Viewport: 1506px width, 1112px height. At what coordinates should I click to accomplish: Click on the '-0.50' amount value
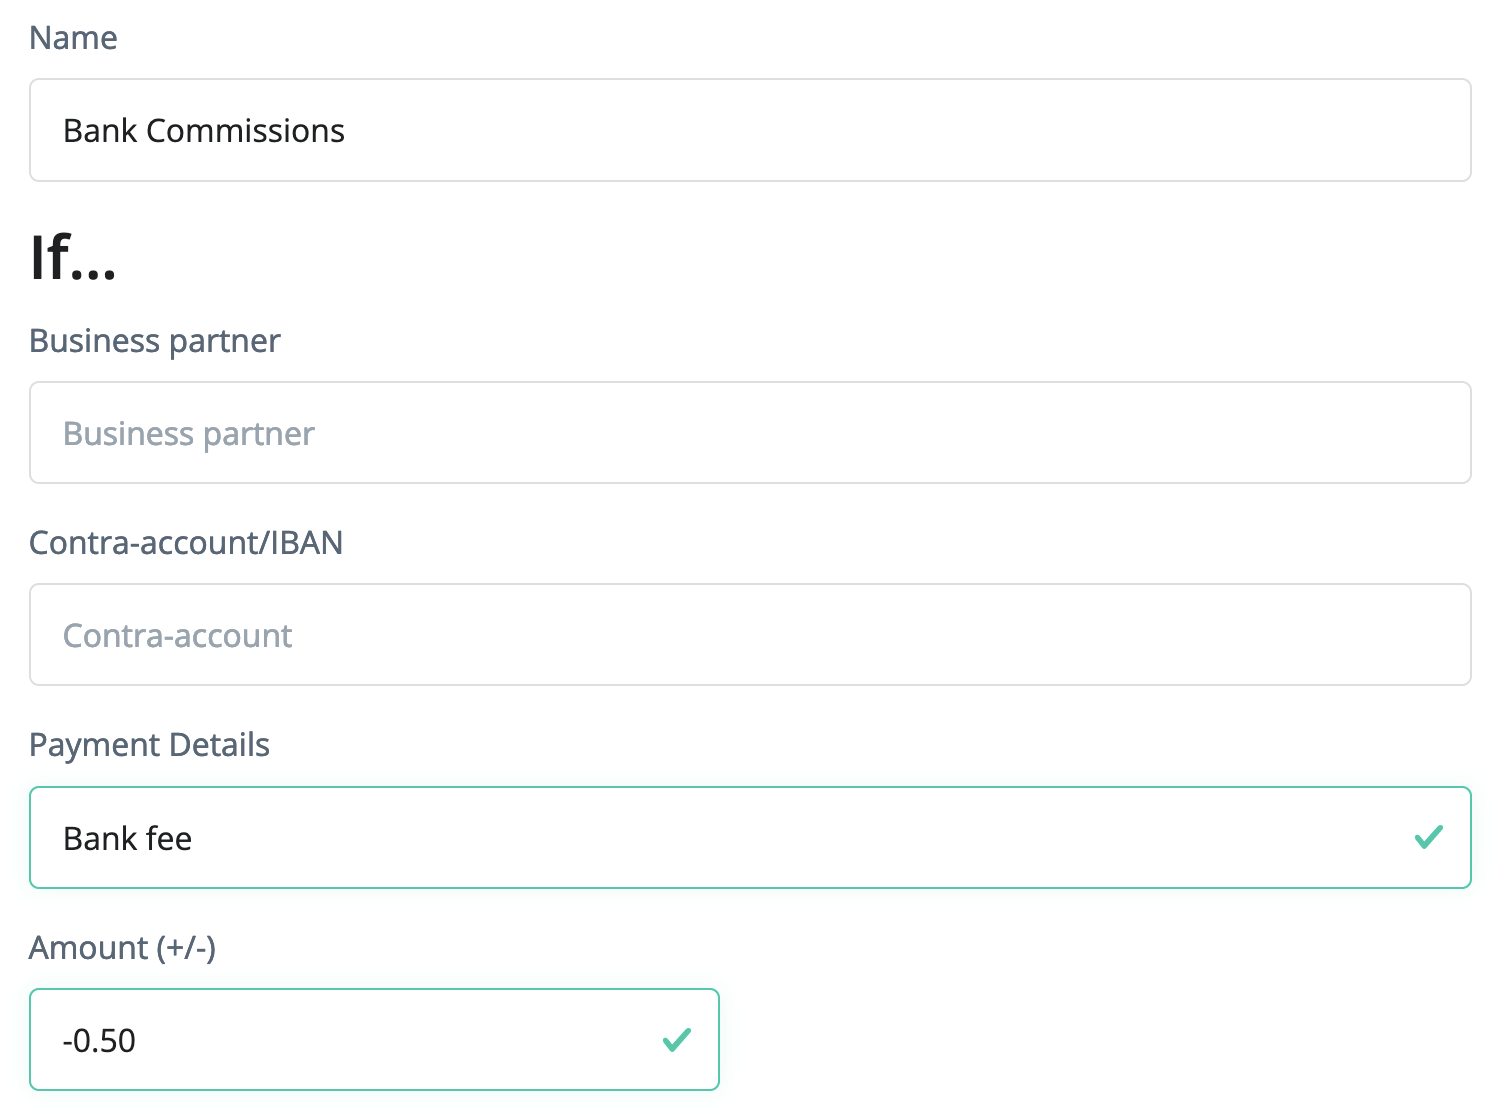coord(99,1041)
